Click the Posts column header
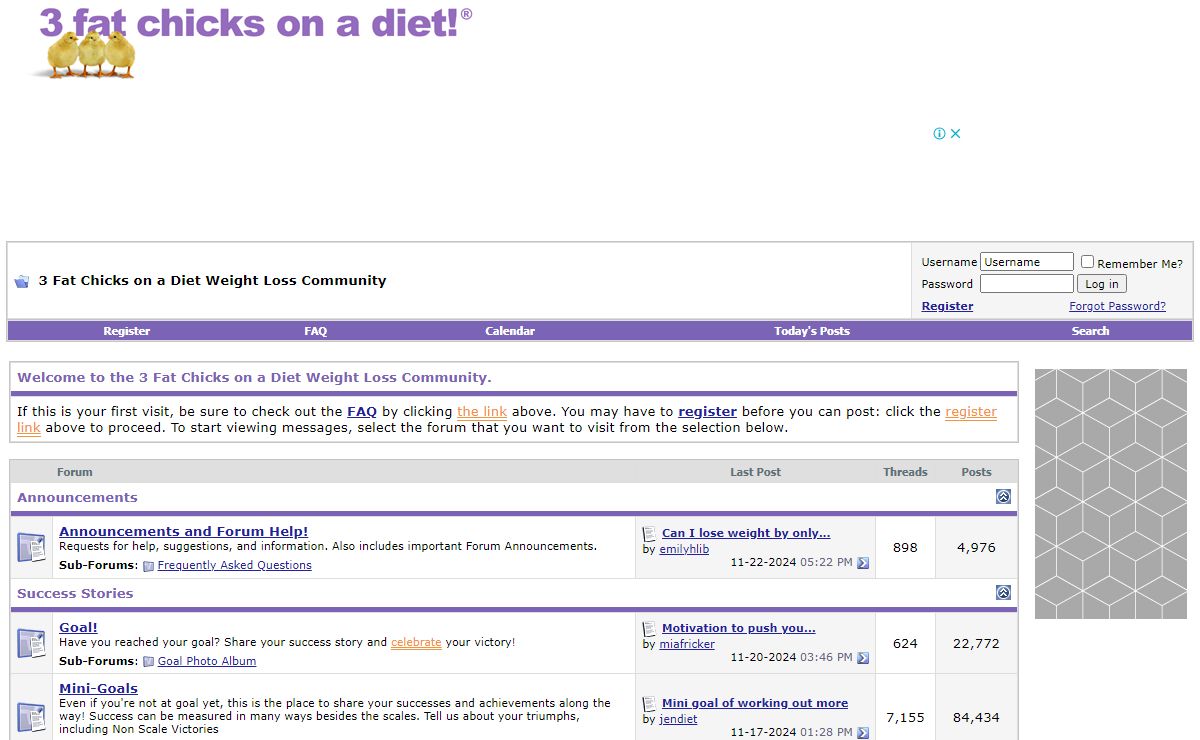 point(976,472)
